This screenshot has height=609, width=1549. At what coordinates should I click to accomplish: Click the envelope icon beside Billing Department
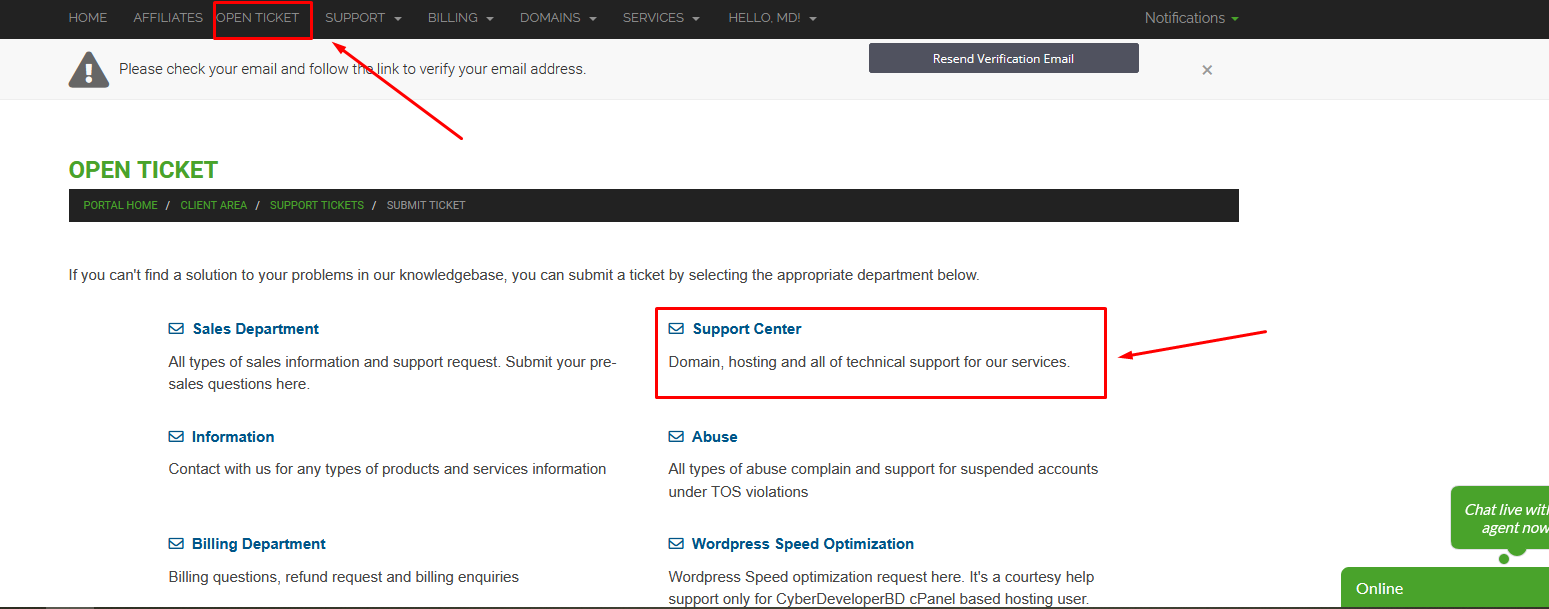[176, 544]
